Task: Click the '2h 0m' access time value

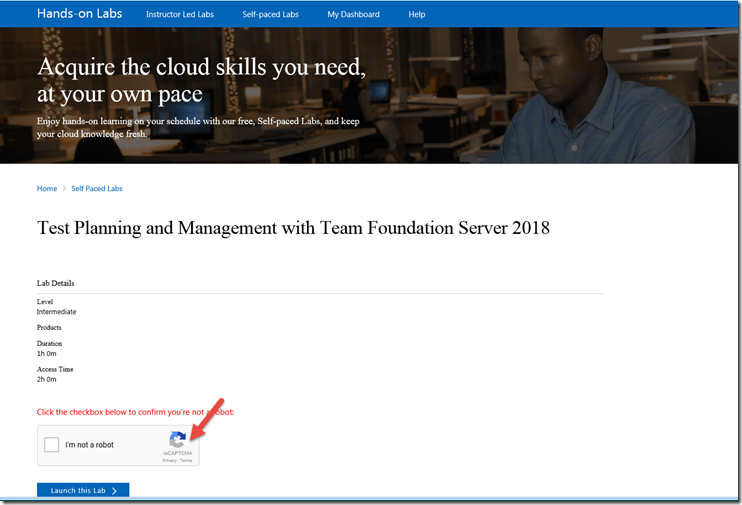Action: click(x=46, y=379)
